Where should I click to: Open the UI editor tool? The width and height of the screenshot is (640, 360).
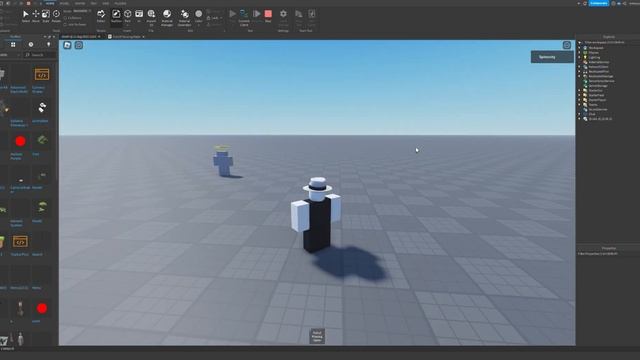(x=139, y=16)
